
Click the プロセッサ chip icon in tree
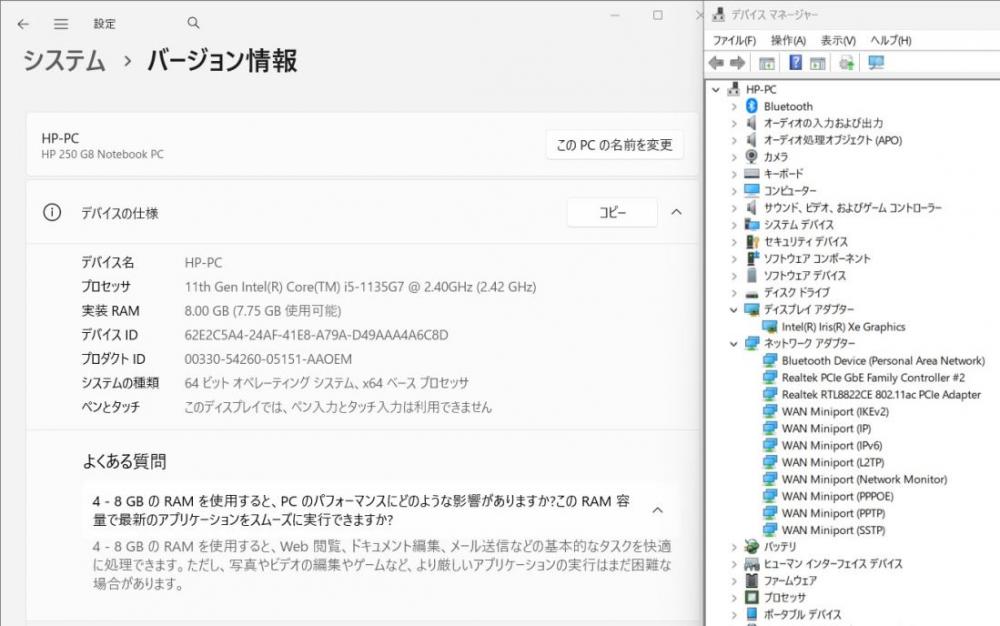pyautogui.click(x=752, y=597)
